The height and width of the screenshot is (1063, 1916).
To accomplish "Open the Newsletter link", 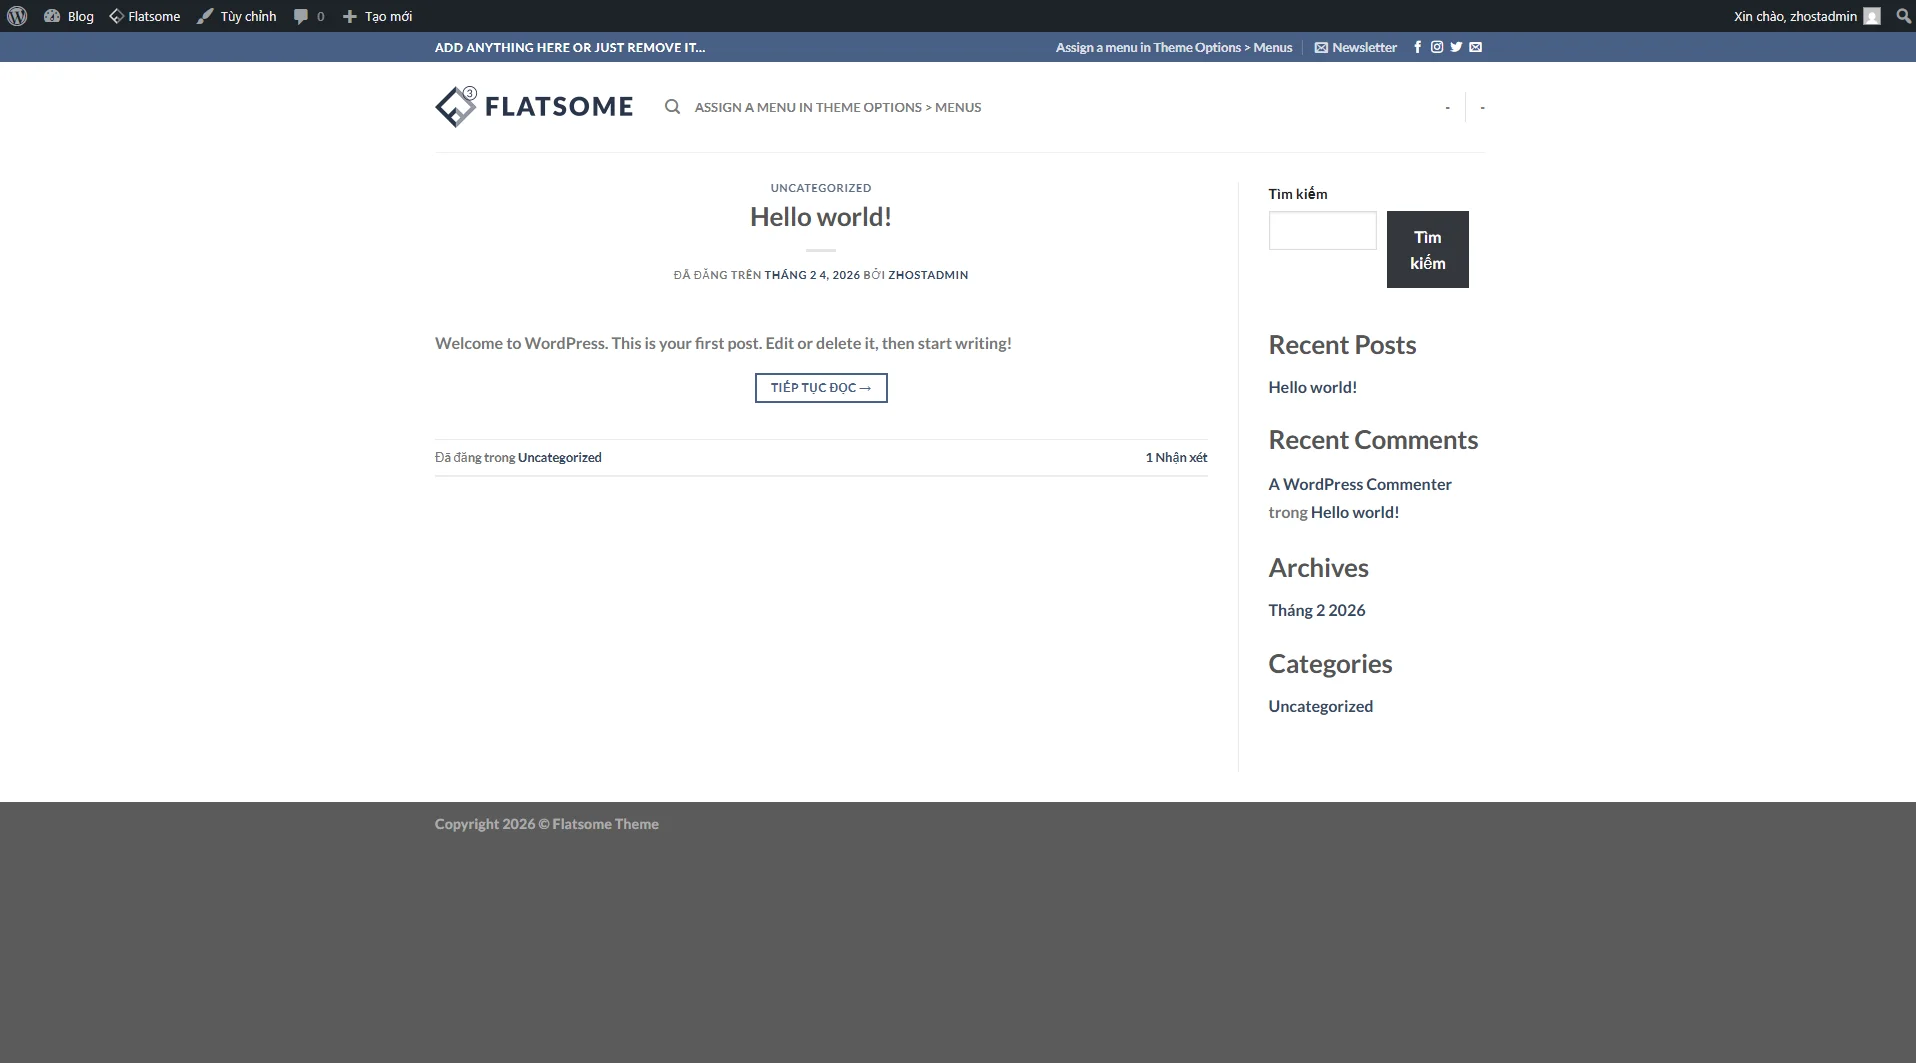I will point(1356,47).
